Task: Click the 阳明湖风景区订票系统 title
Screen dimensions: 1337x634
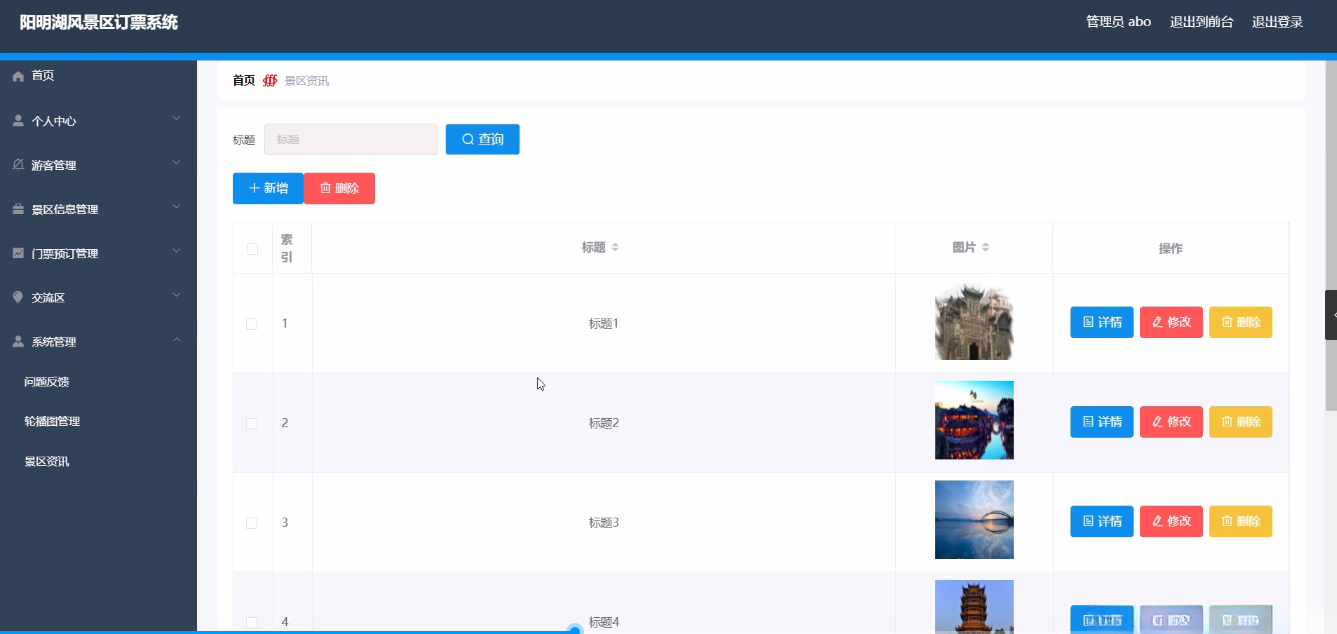Action: pos(99,22)
